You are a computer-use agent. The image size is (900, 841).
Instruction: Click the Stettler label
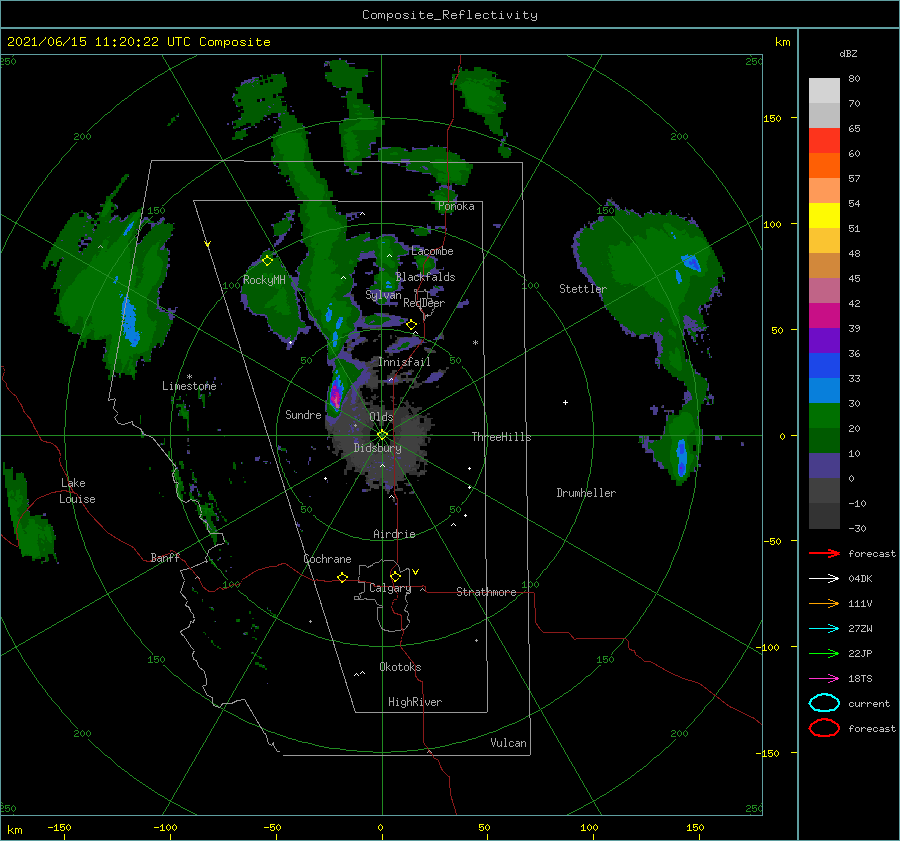tap(583, 289)
